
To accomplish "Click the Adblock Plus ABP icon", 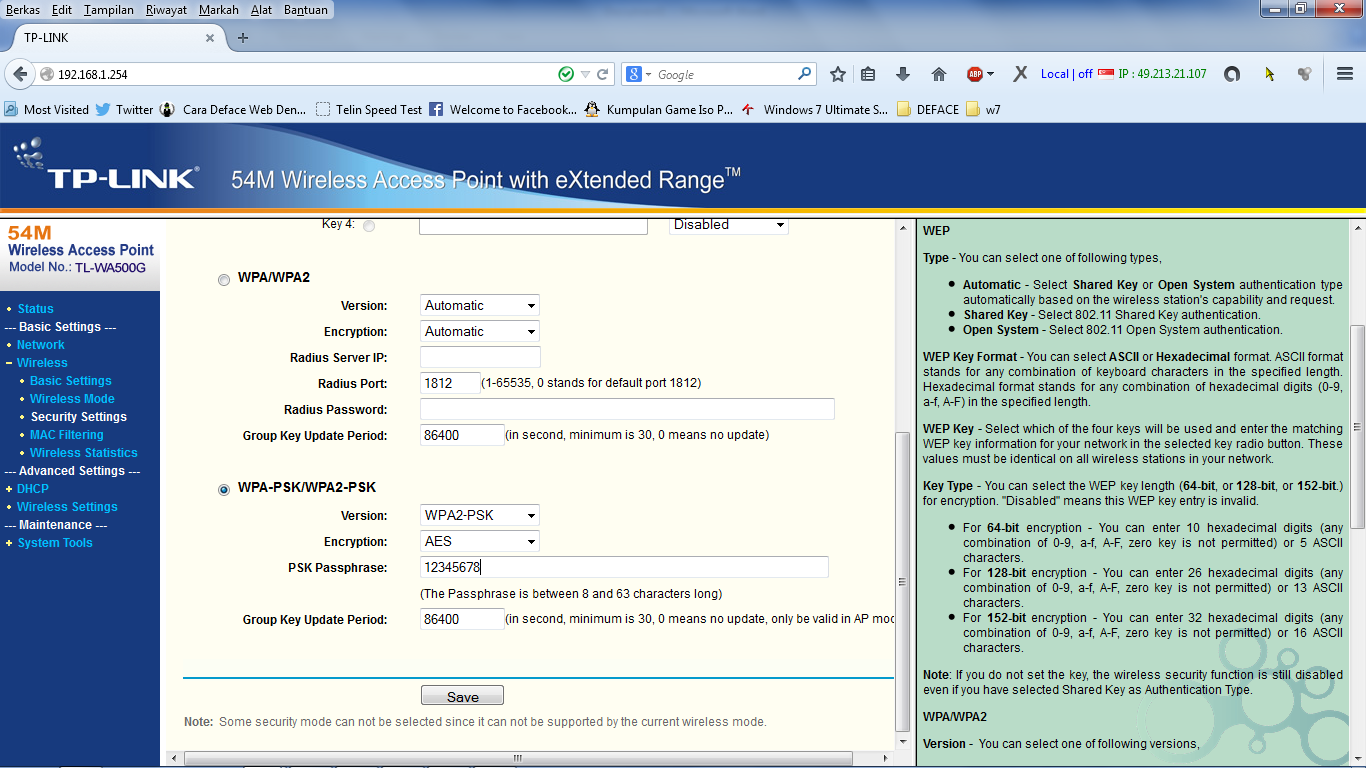I will pos(974,74).
